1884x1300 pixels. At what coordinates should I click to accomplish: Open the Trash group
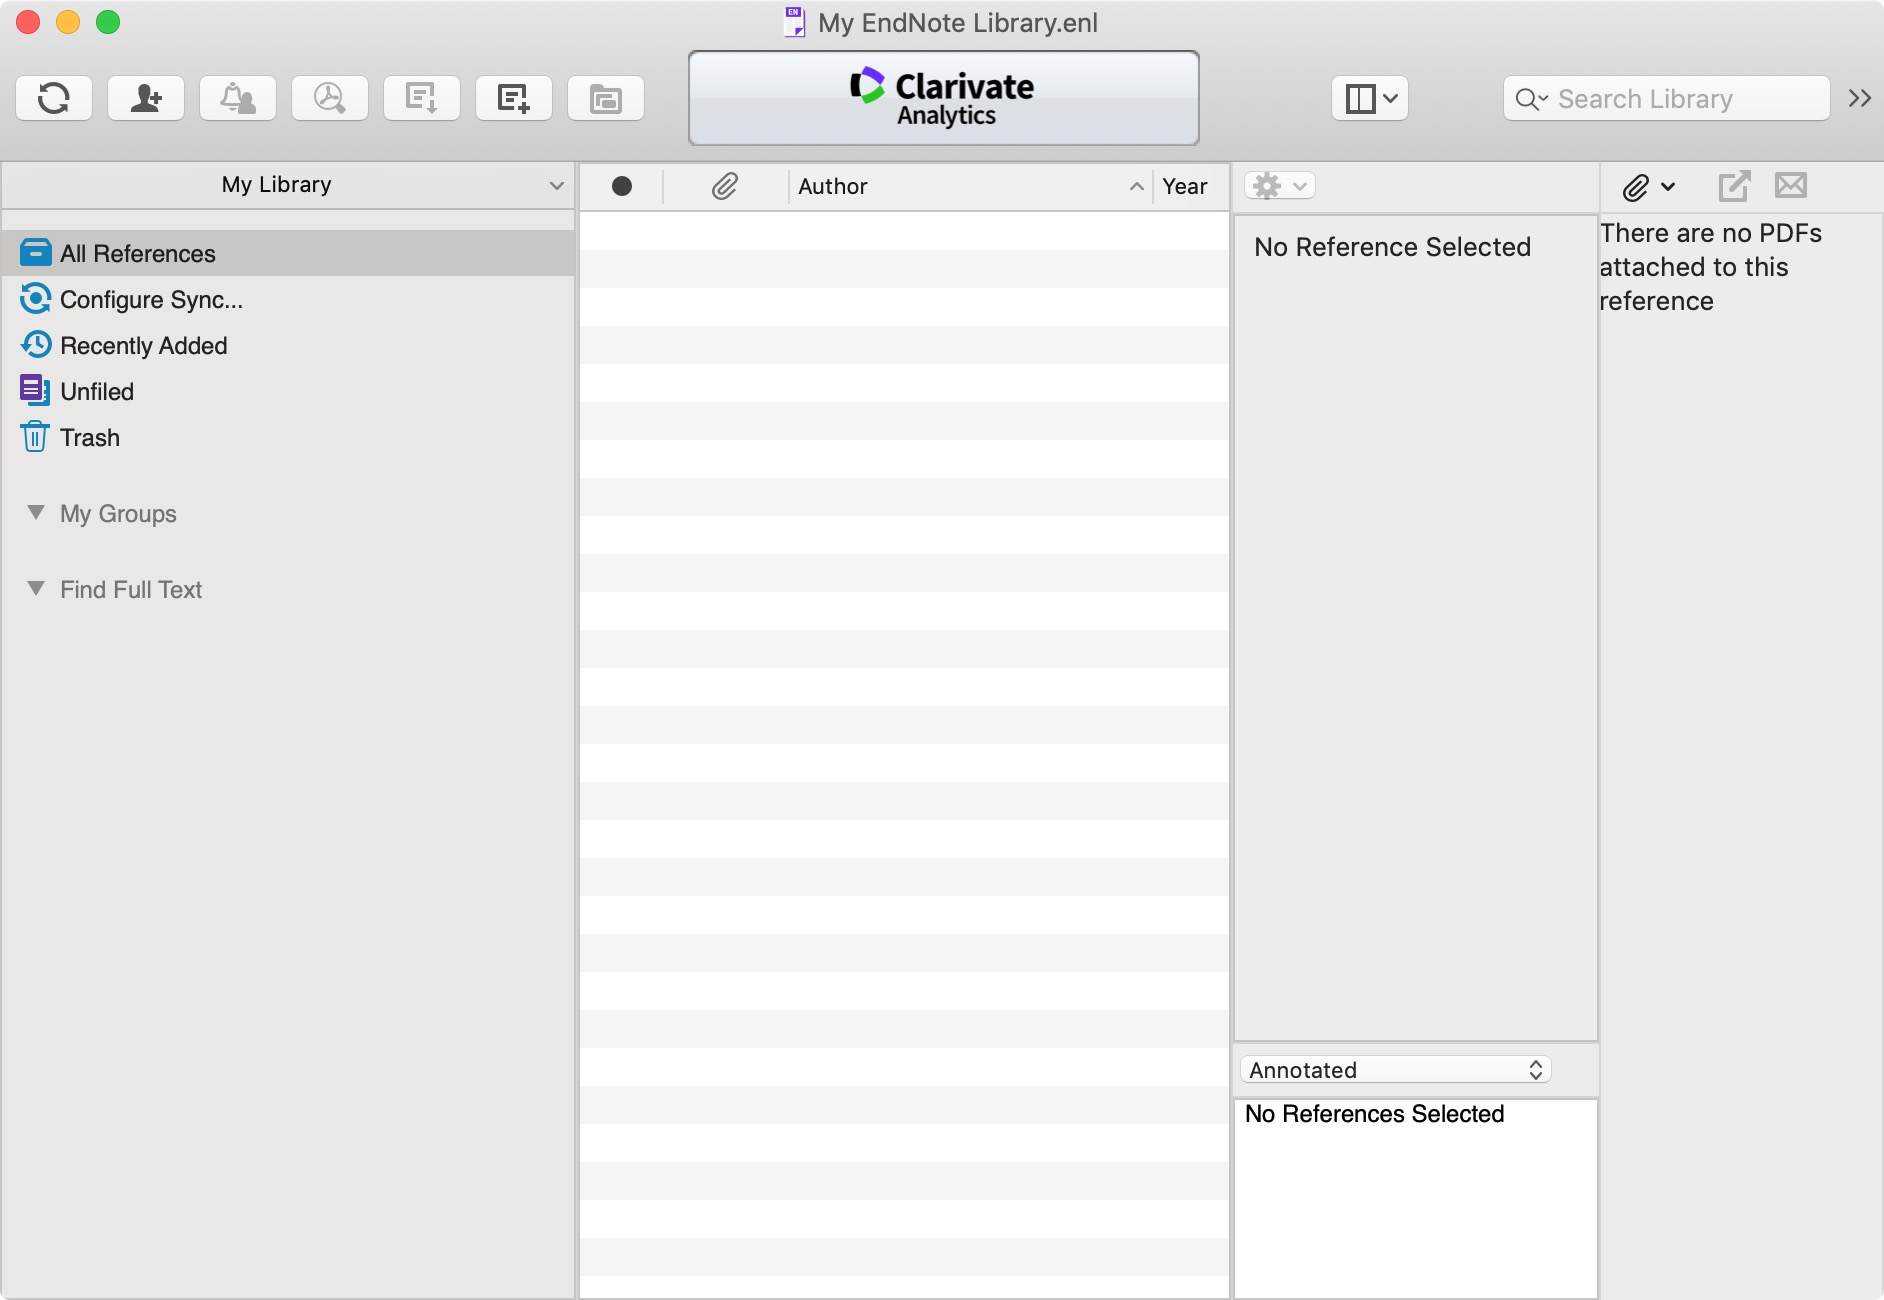[89, 438]
